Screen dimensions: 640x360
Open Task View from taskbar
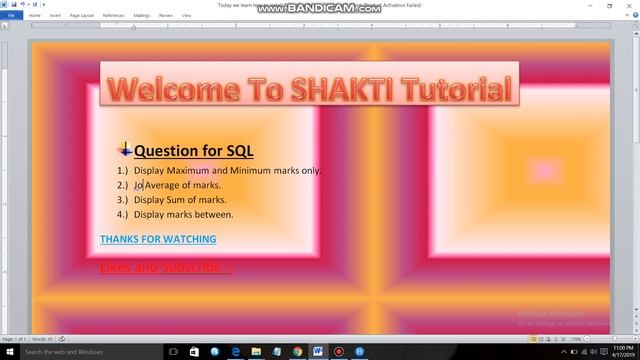point(173,352)
